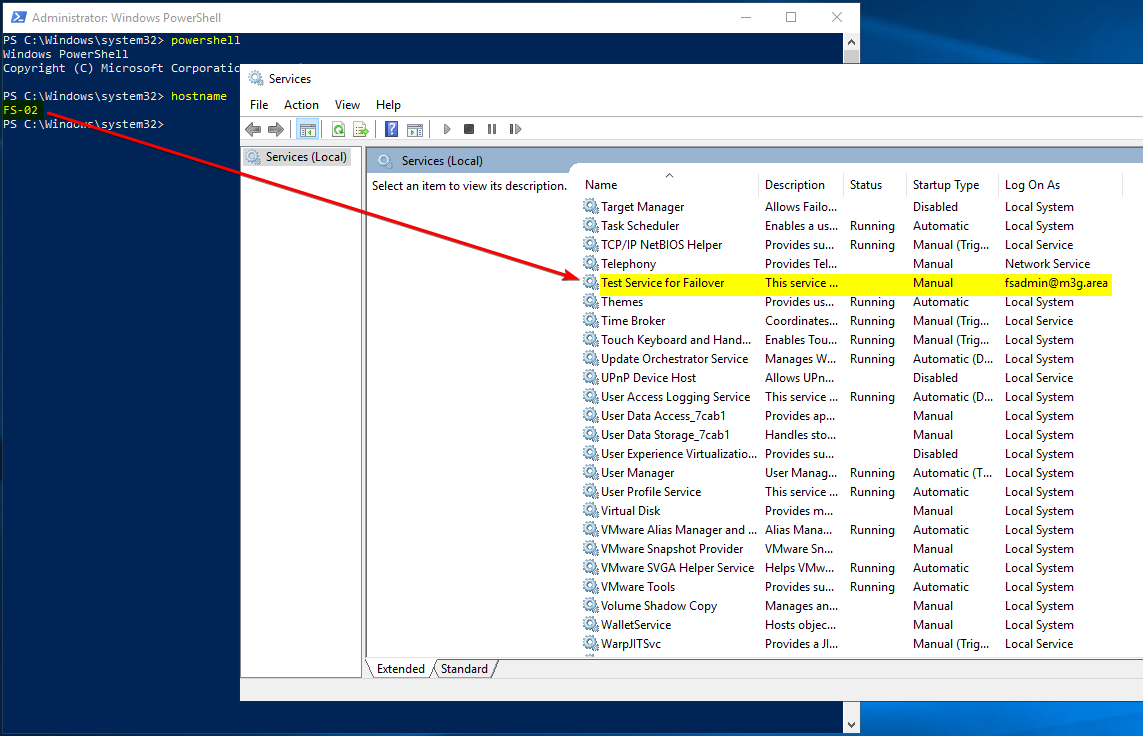Viewport: 1143px width, 736px height.
Task: Click the PowerShell icon in title bar
Action: tap(18, 17)
